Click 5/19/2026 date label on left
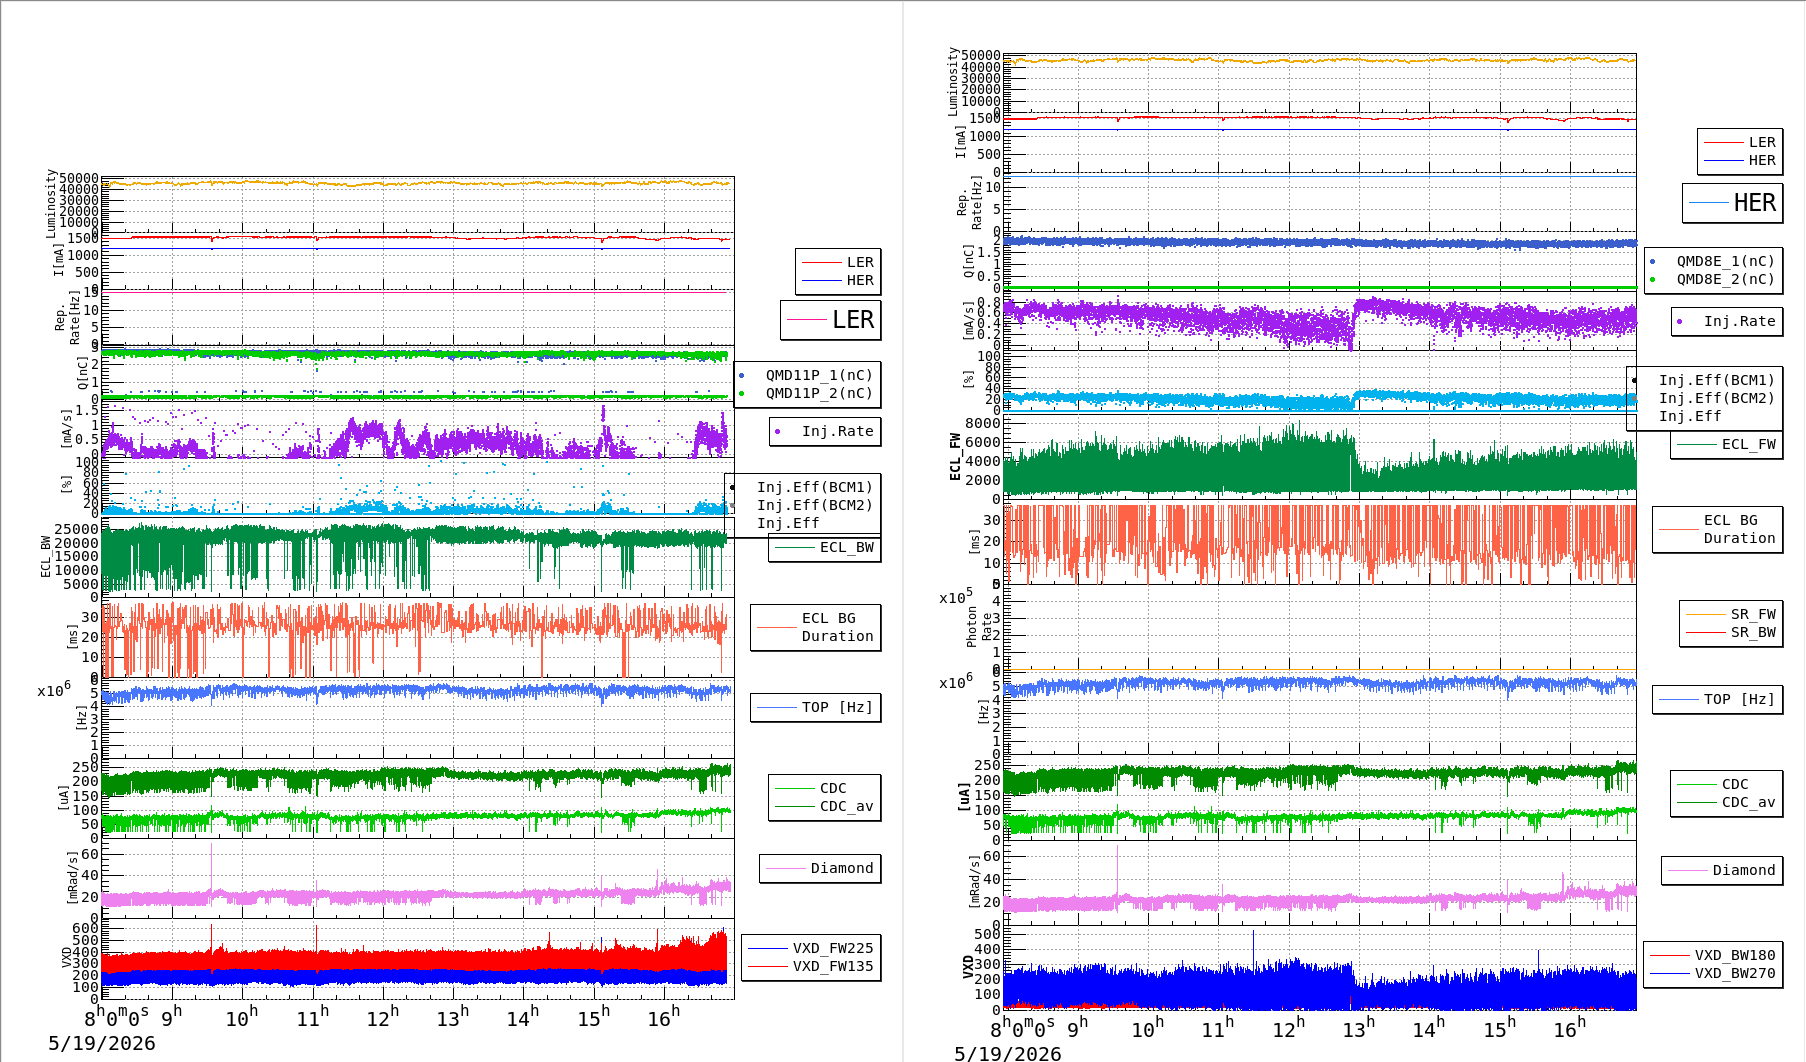Viewport: 1806px width, 1062px height. coord(102,1043)
